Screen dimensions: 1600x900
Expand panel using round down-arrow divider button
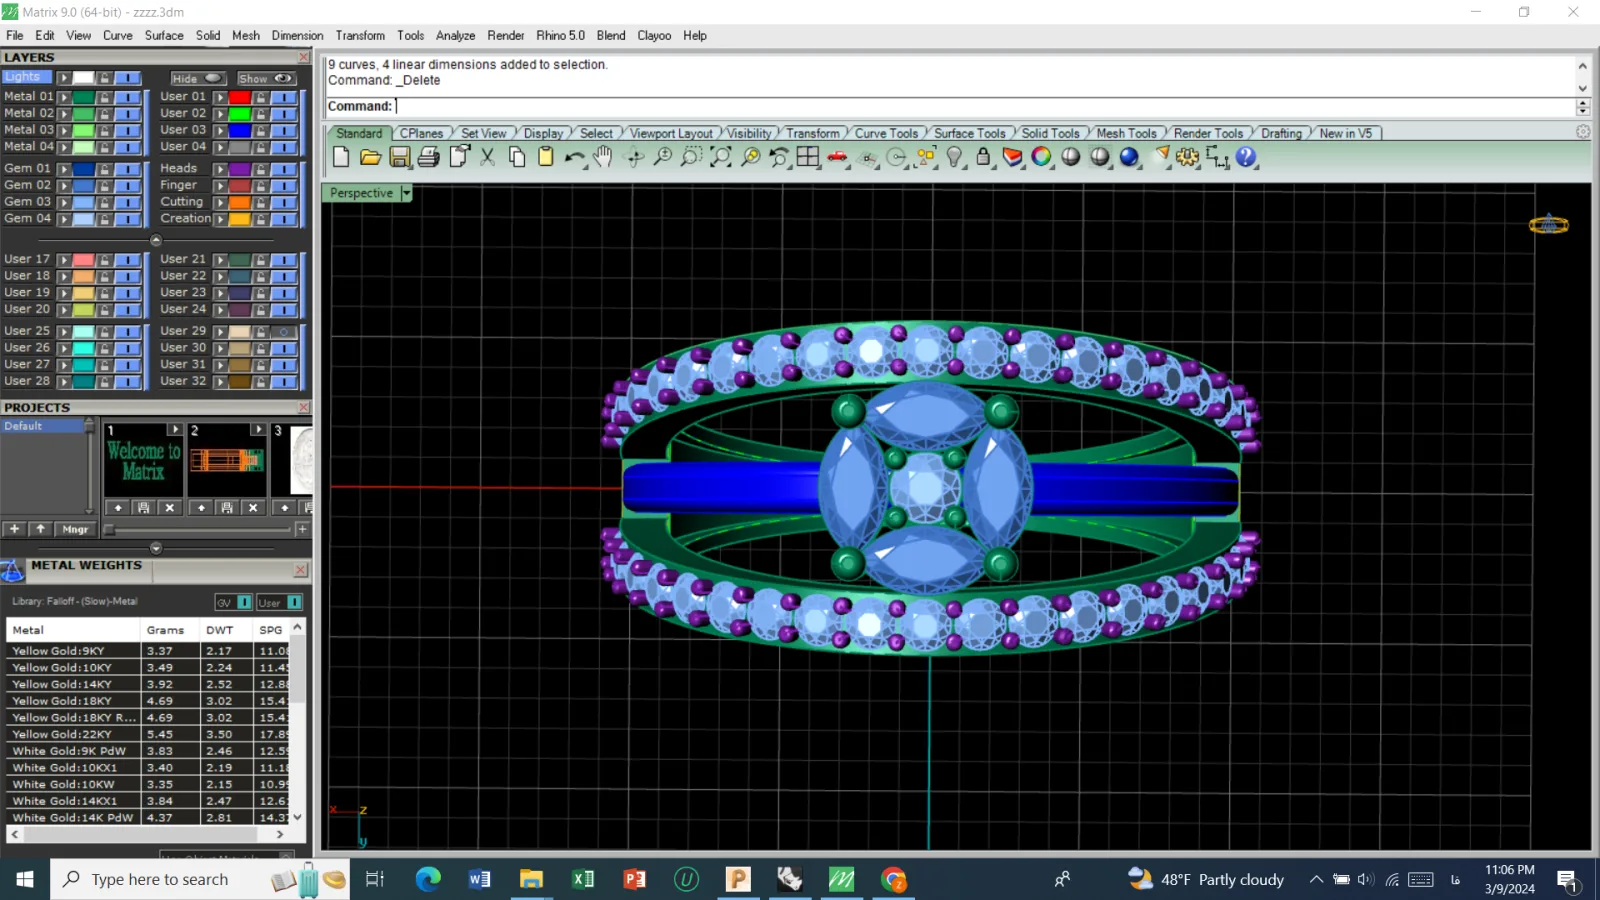pos(155,548)
